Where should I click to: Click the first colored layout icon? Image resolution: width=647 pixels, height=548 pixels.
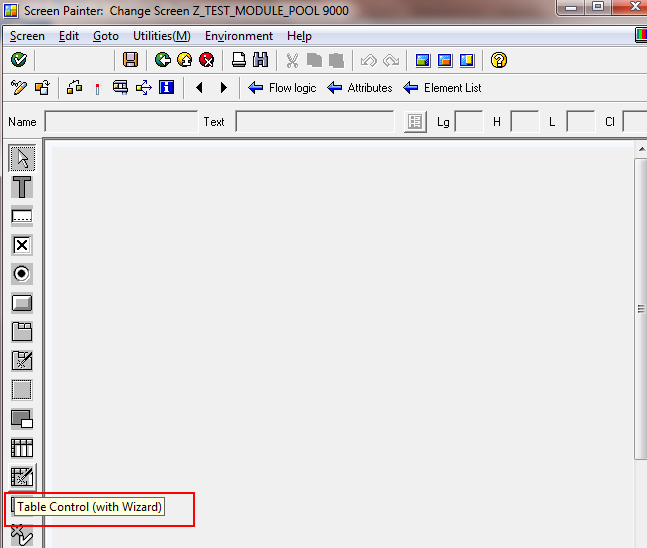point(423,60)
